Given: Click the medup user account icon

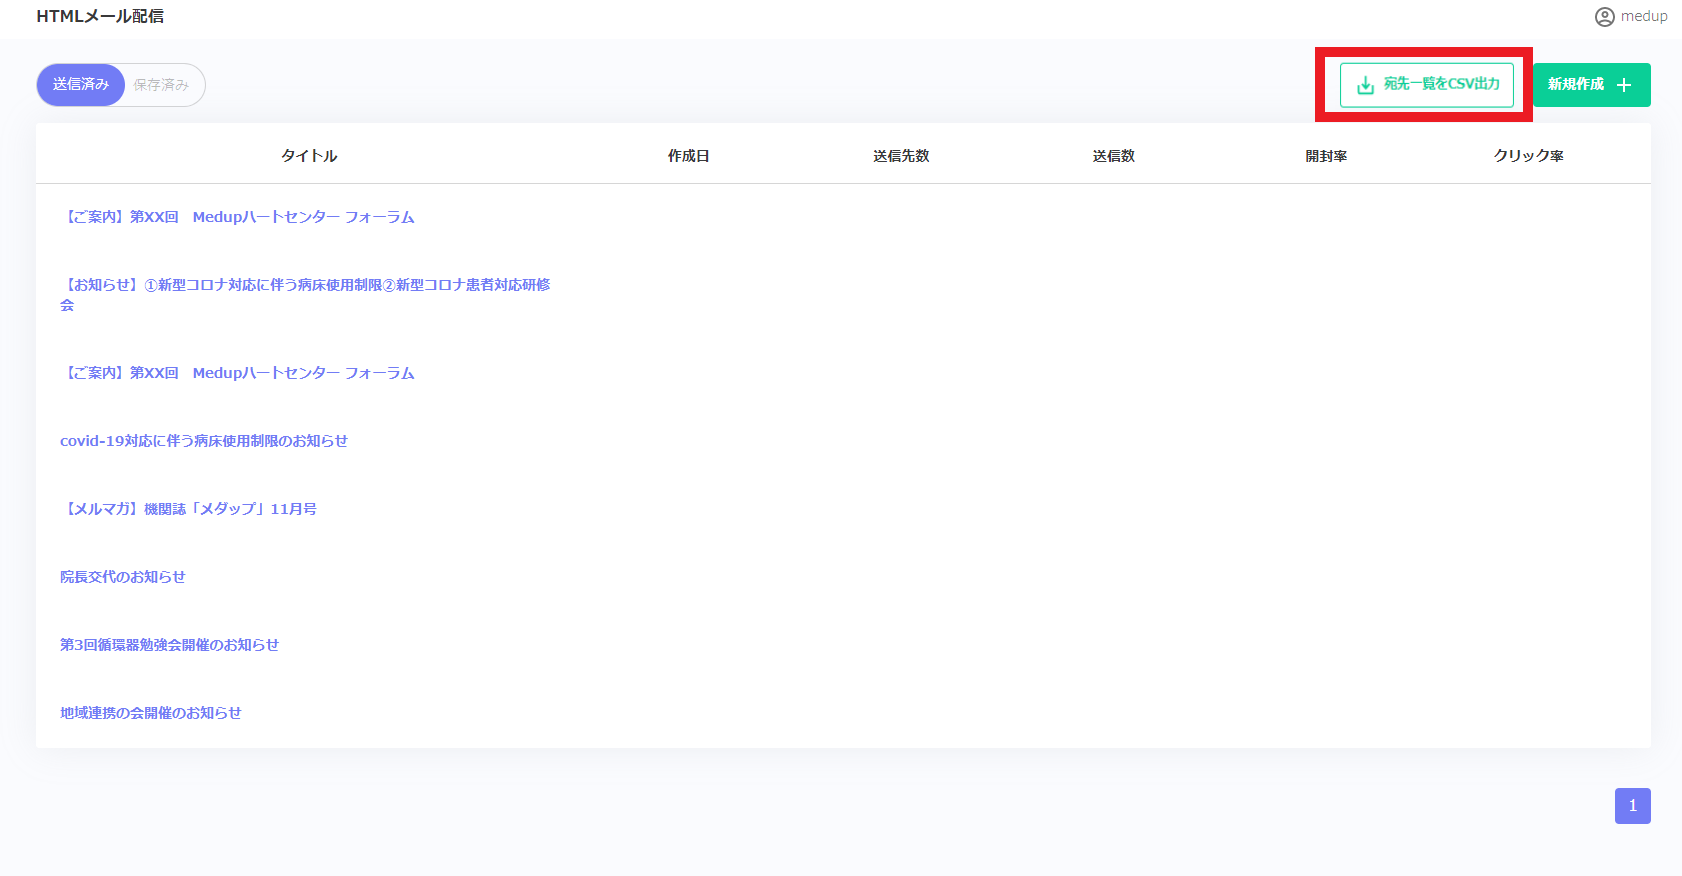Looking at the screenshot, I should click(1604, 17).
